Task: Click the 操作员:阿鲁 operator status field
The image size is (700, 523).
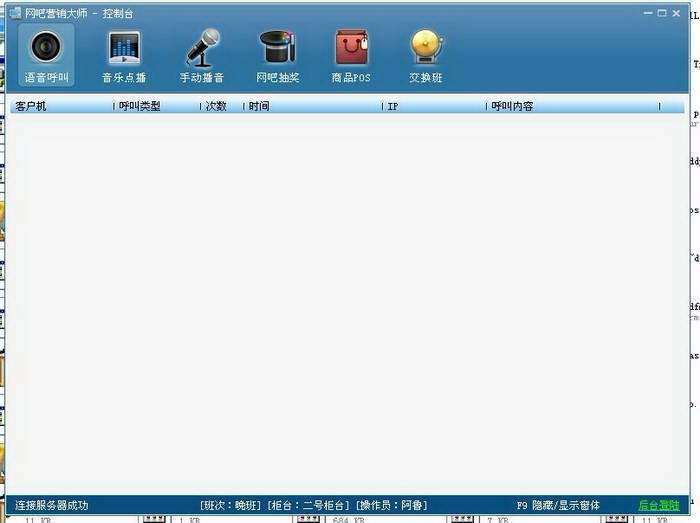Action: (x=391, y=505)
